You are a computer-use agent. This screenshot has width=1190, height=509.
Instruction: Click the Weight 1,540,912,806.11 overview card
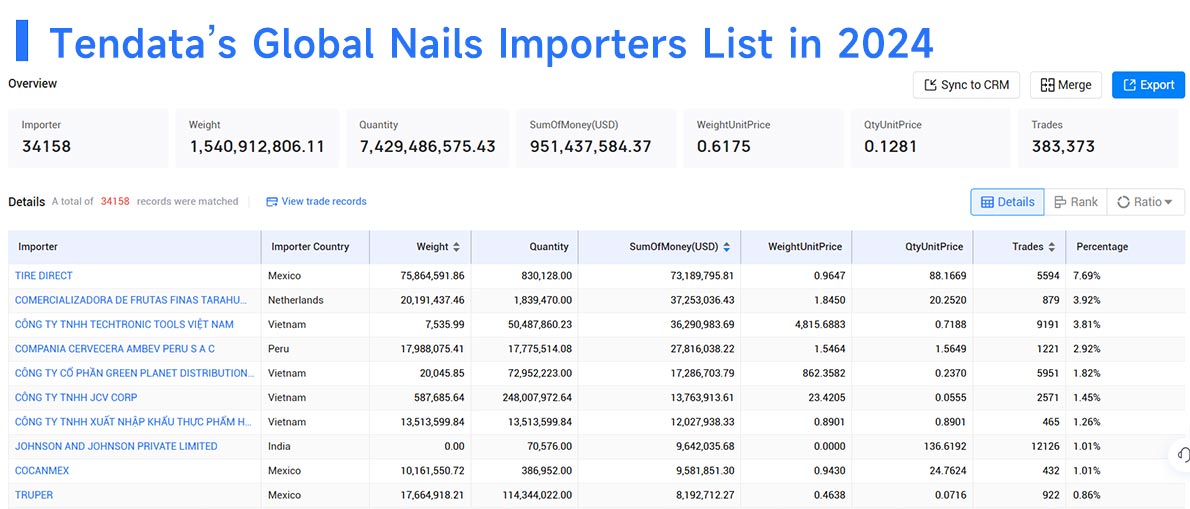[257, 138]
